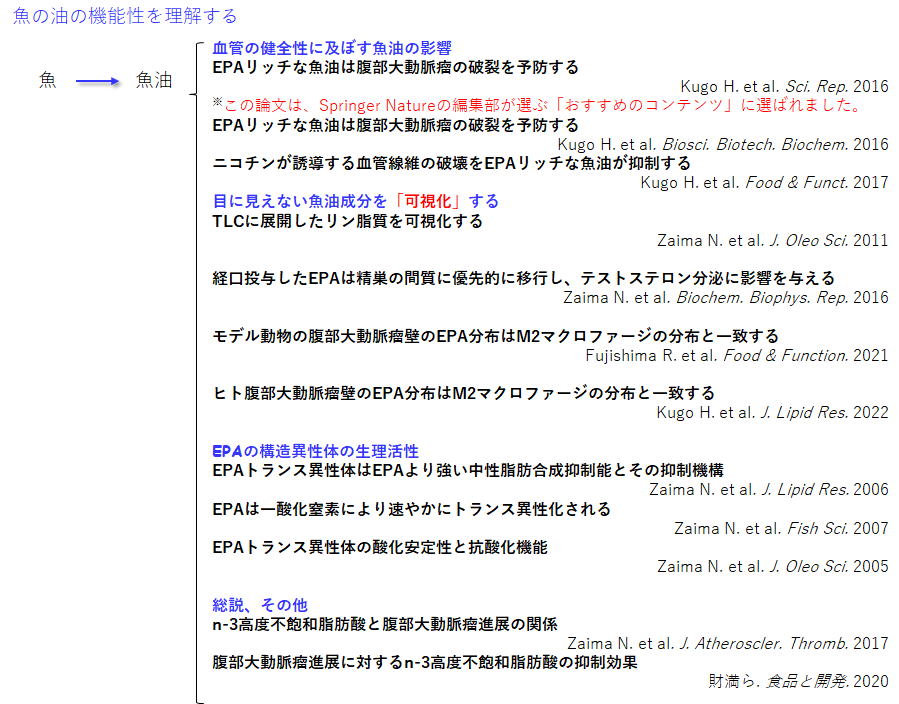Click citation Kugo H. Food & Funct. 2017
This screenshot has height=704, width=899.
[764, 183]
